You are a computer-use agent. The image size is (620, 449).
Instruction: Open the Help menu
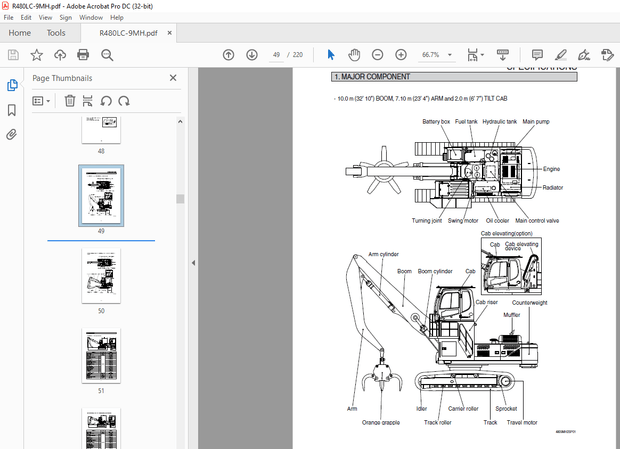tap(117, 17)
